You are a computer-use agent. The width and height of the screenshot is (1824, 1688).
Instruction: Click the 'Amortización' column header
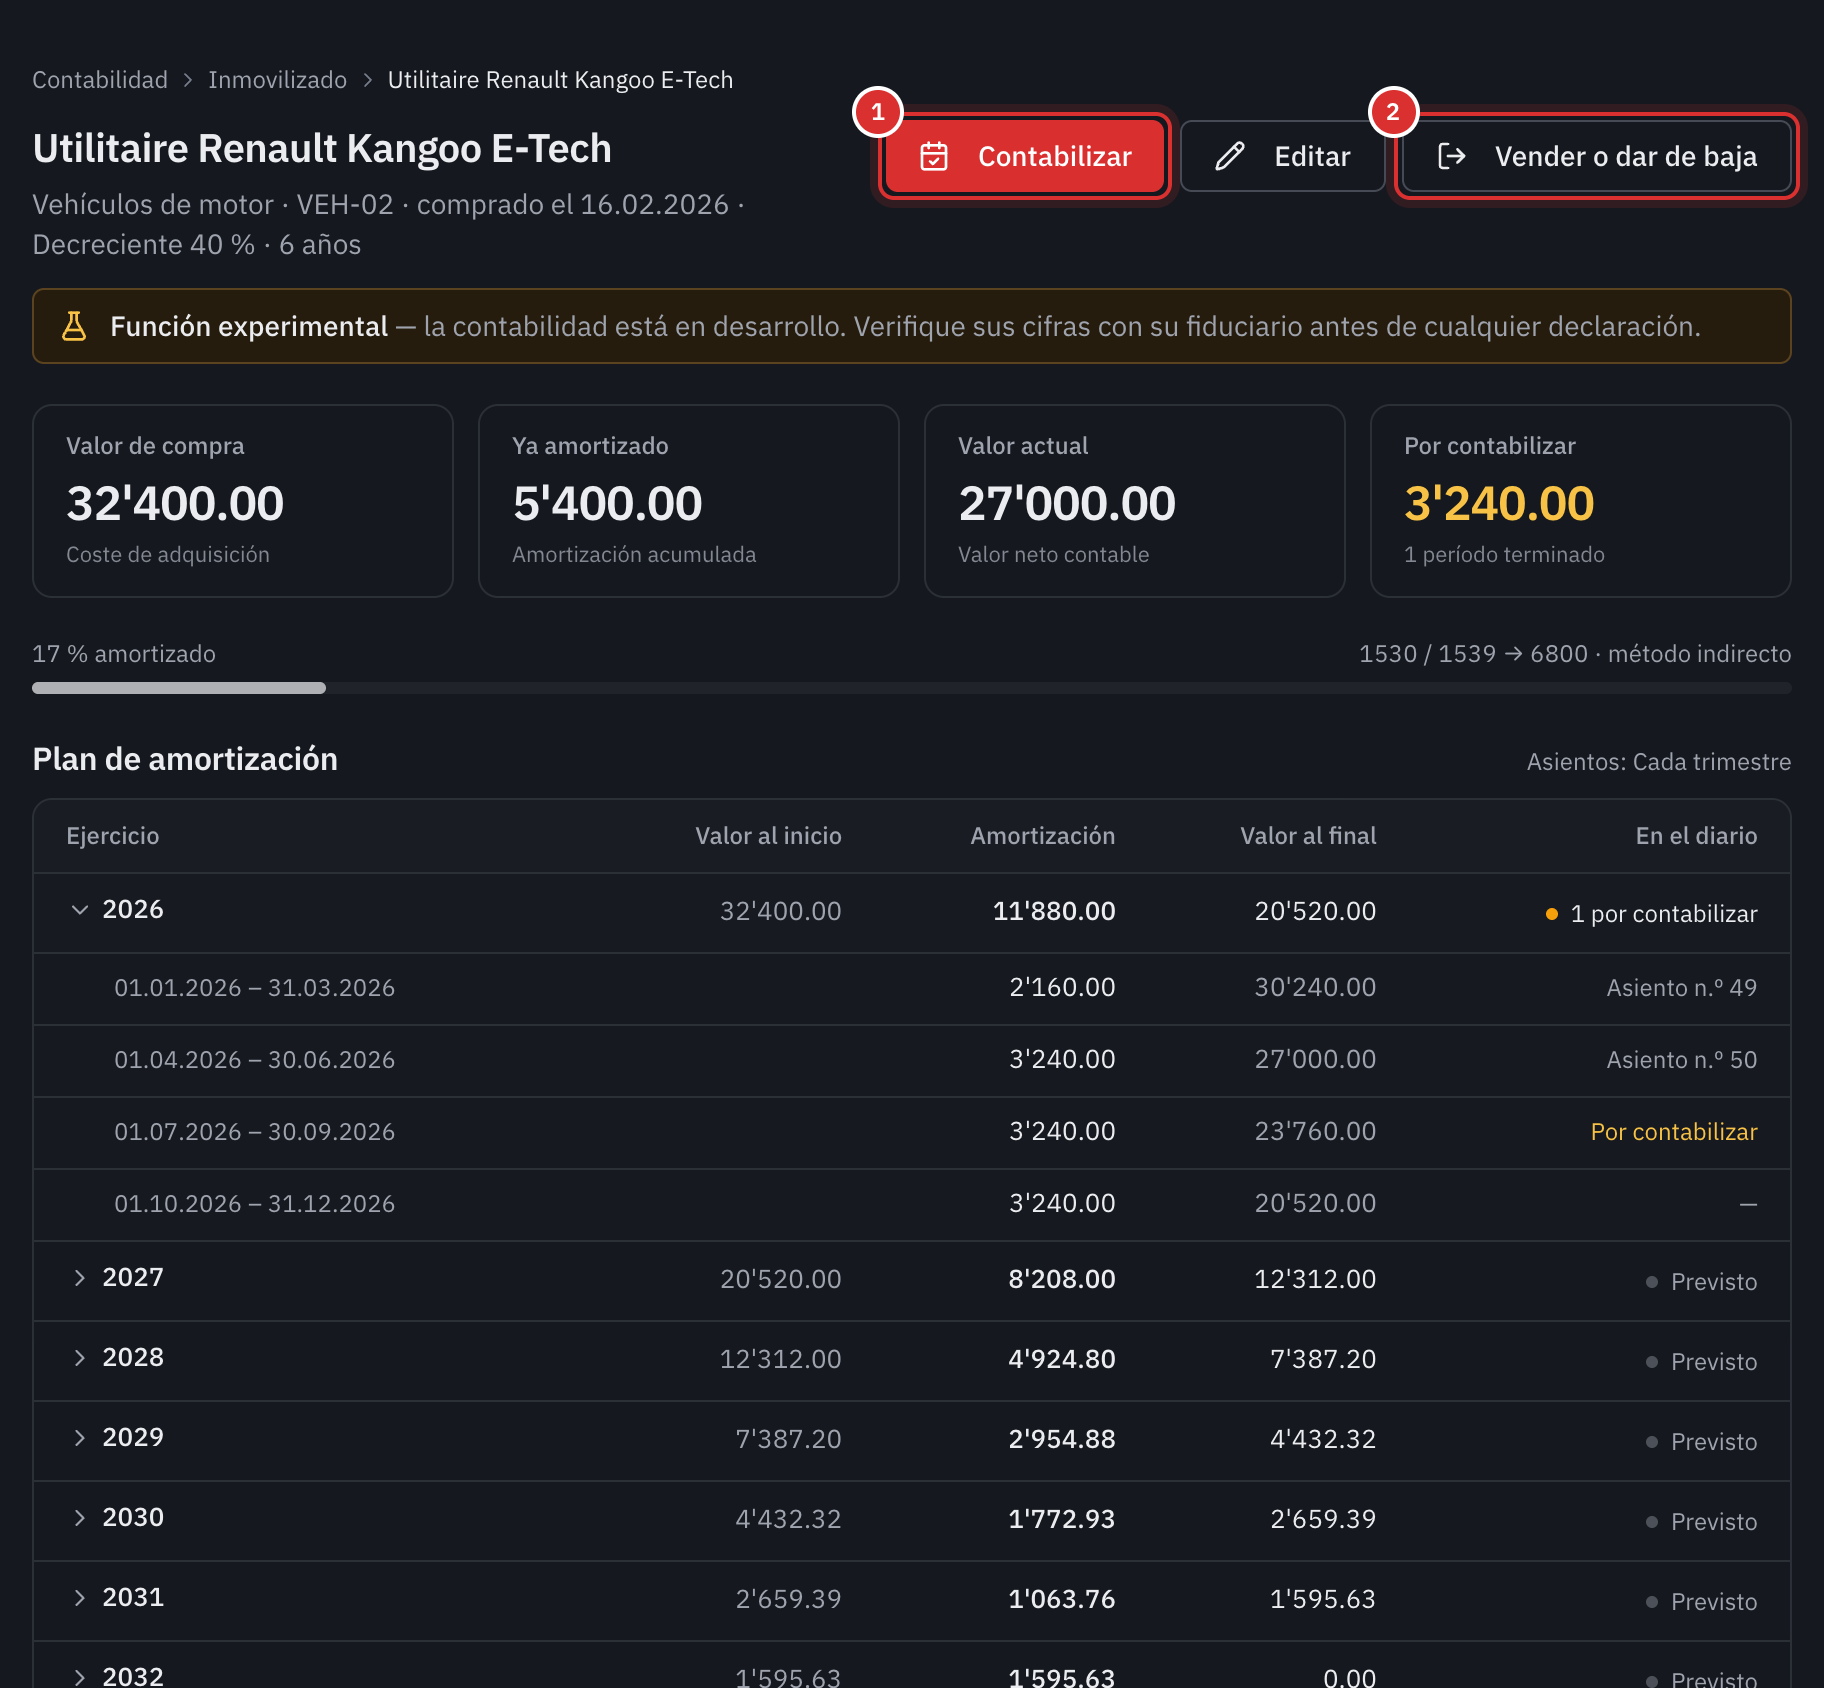1042,836
